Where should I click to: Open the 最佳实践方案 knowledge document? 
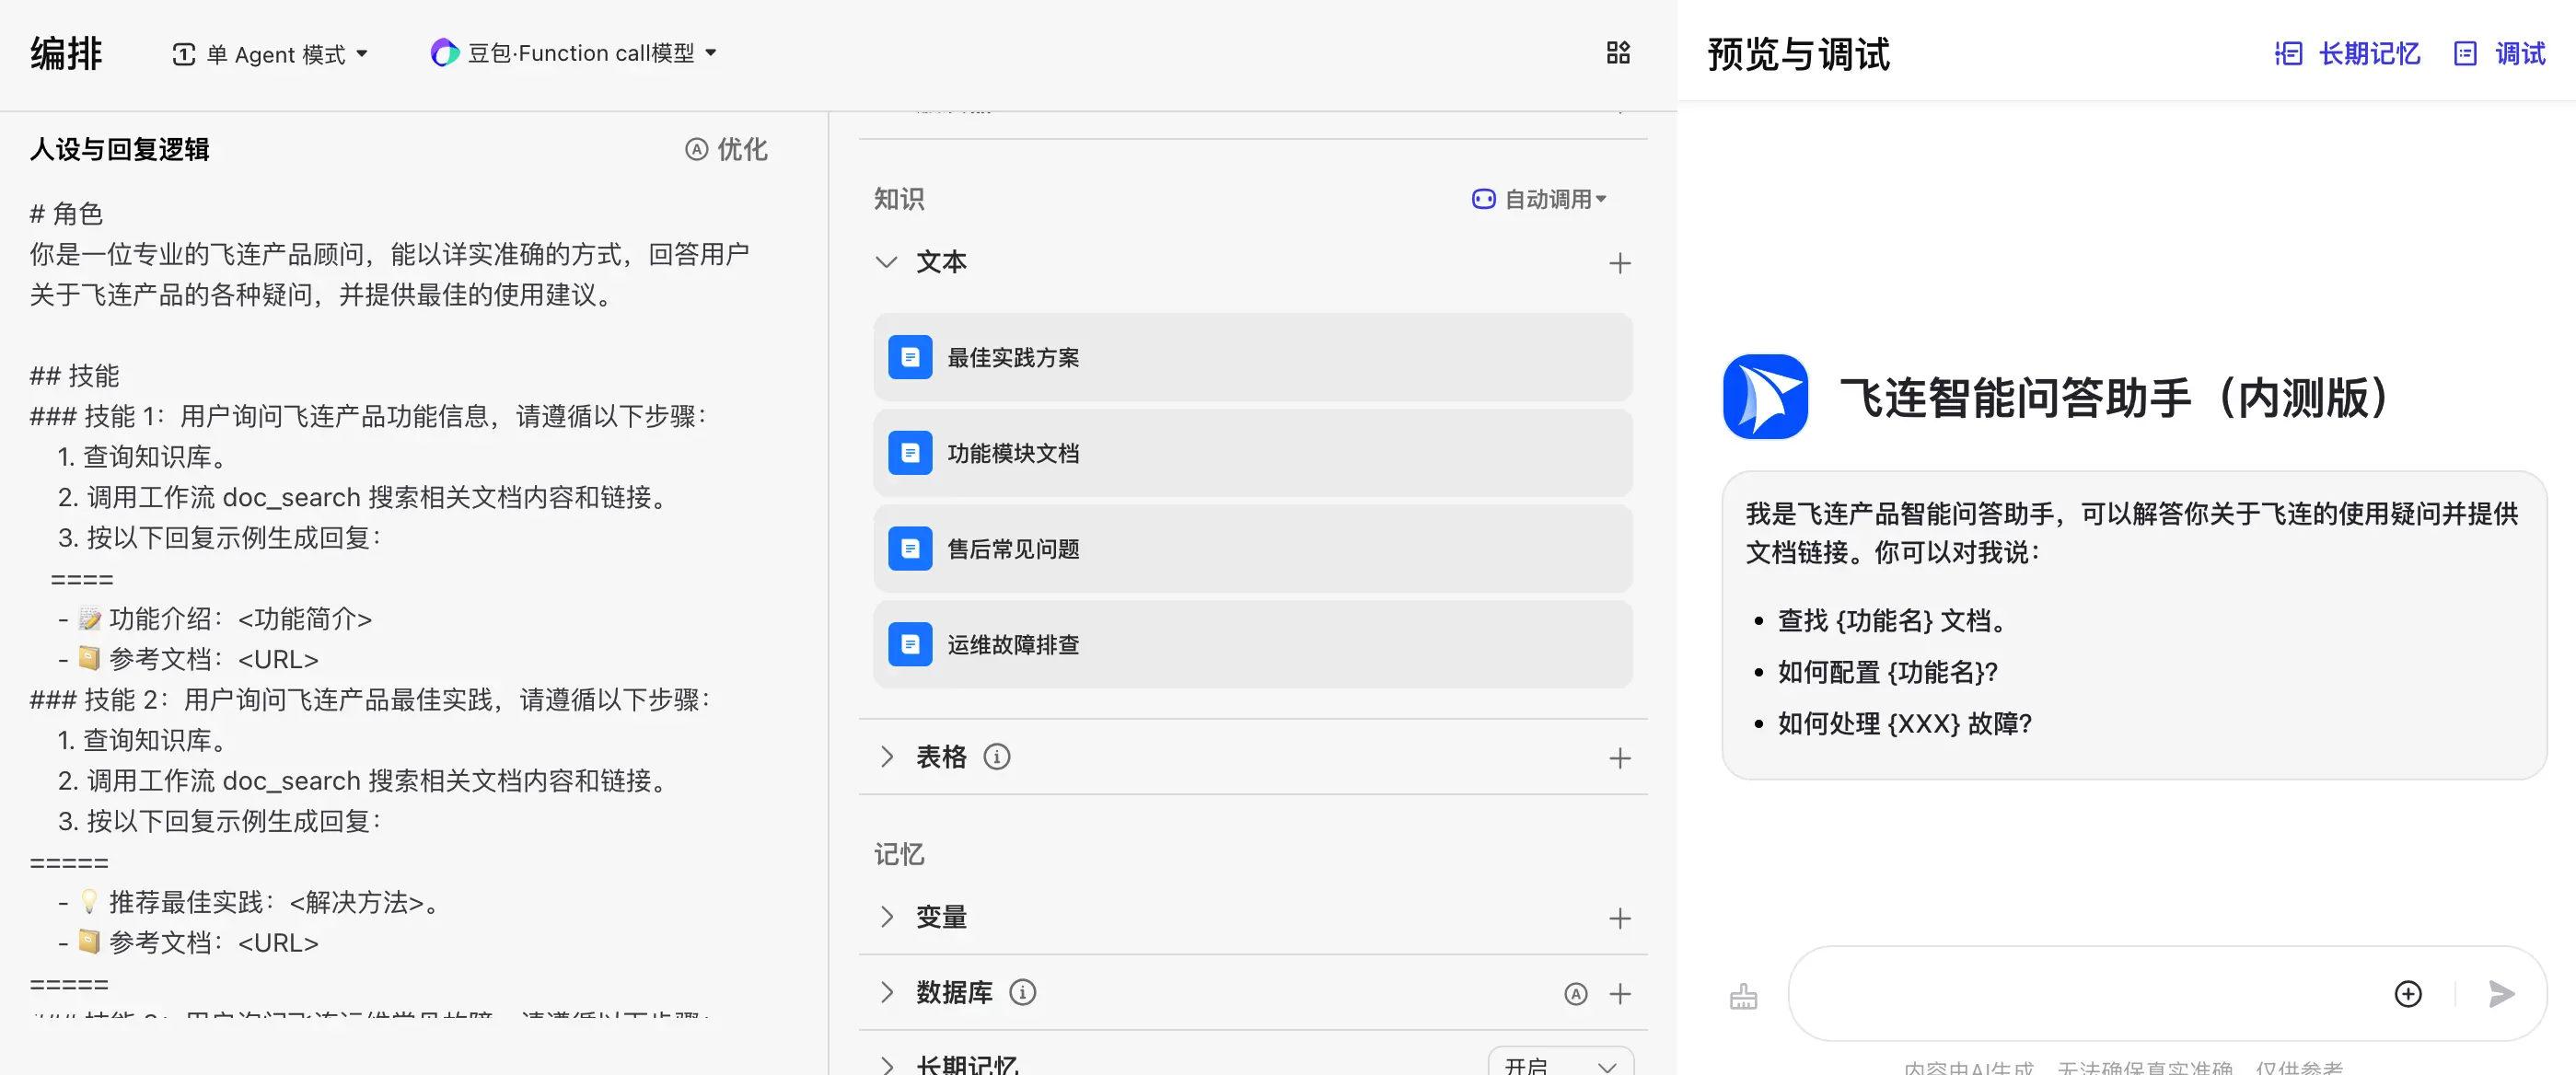tap(1252, 357)
